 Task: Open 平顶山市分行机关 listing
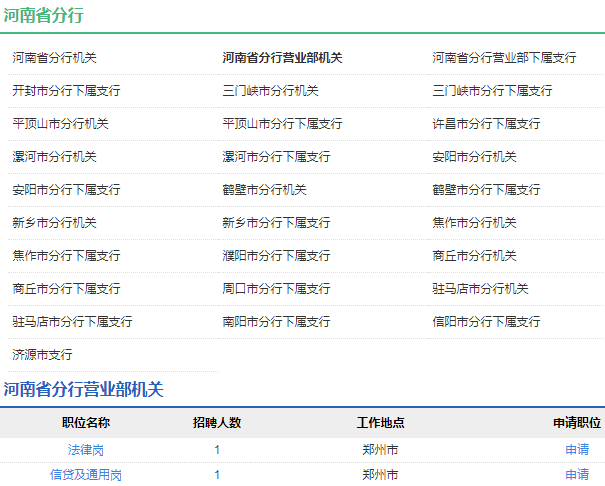(60, 124)
